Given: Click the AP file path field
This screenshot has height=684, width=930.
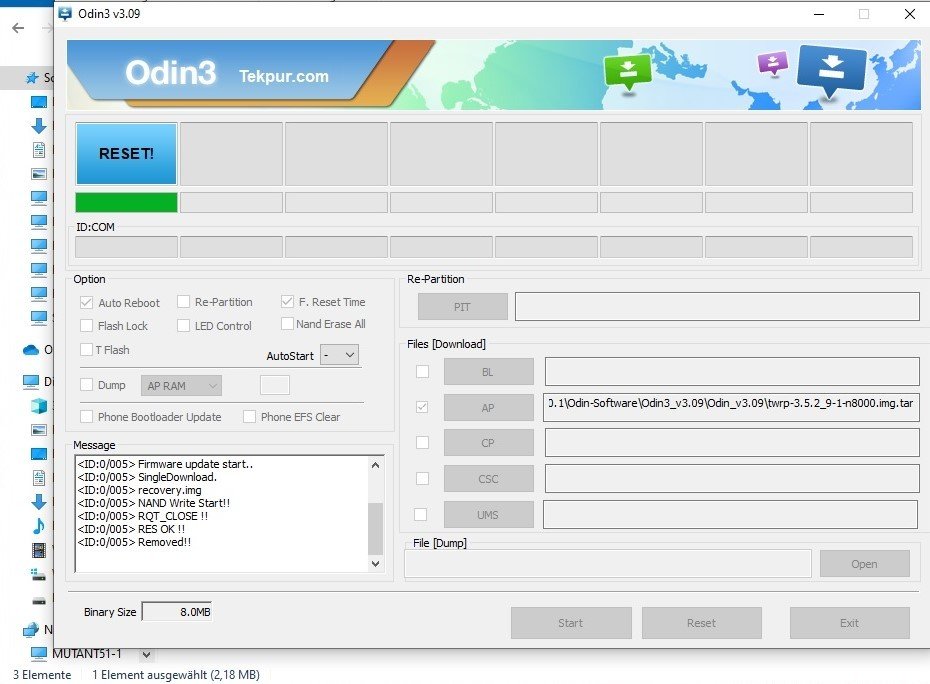Looking at the screenshot, I should point(731,407).
